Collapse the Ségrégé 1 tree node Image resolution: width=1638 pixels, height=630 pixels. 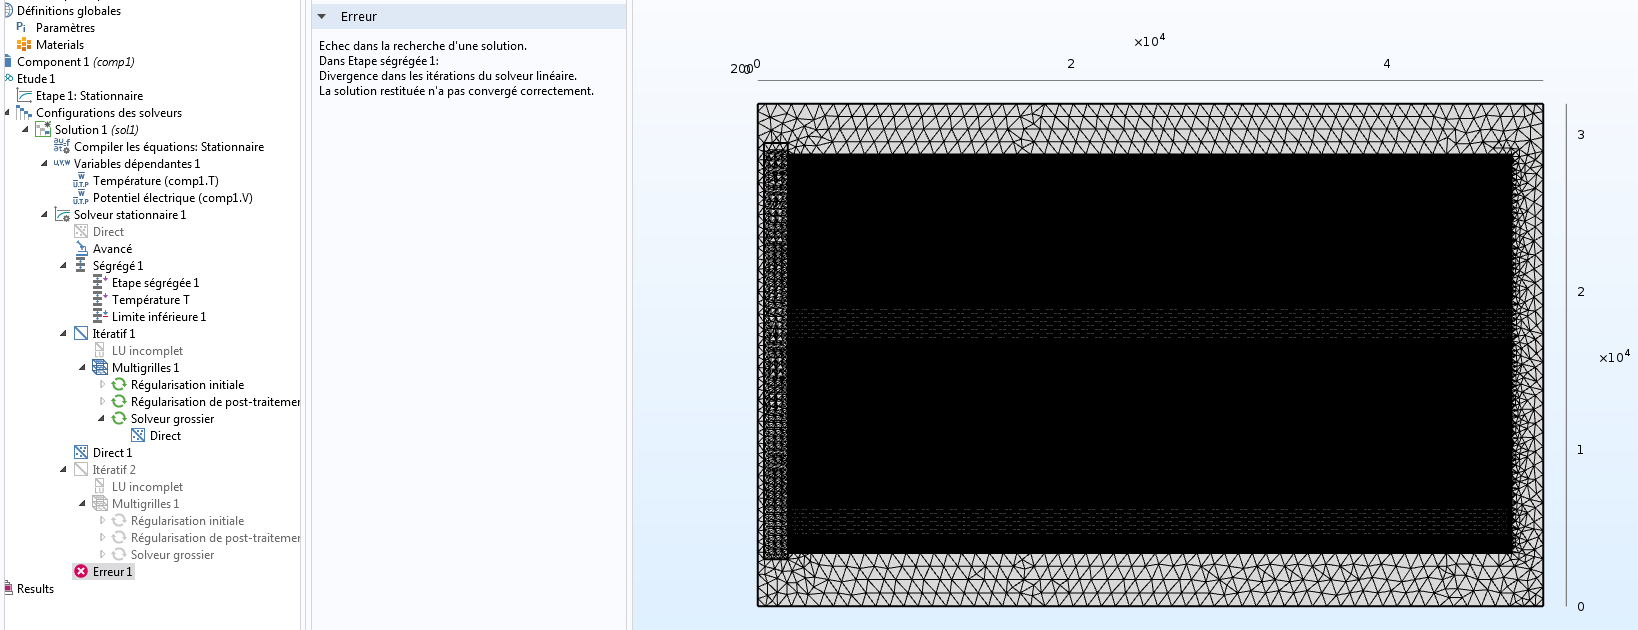coord(63,266)
